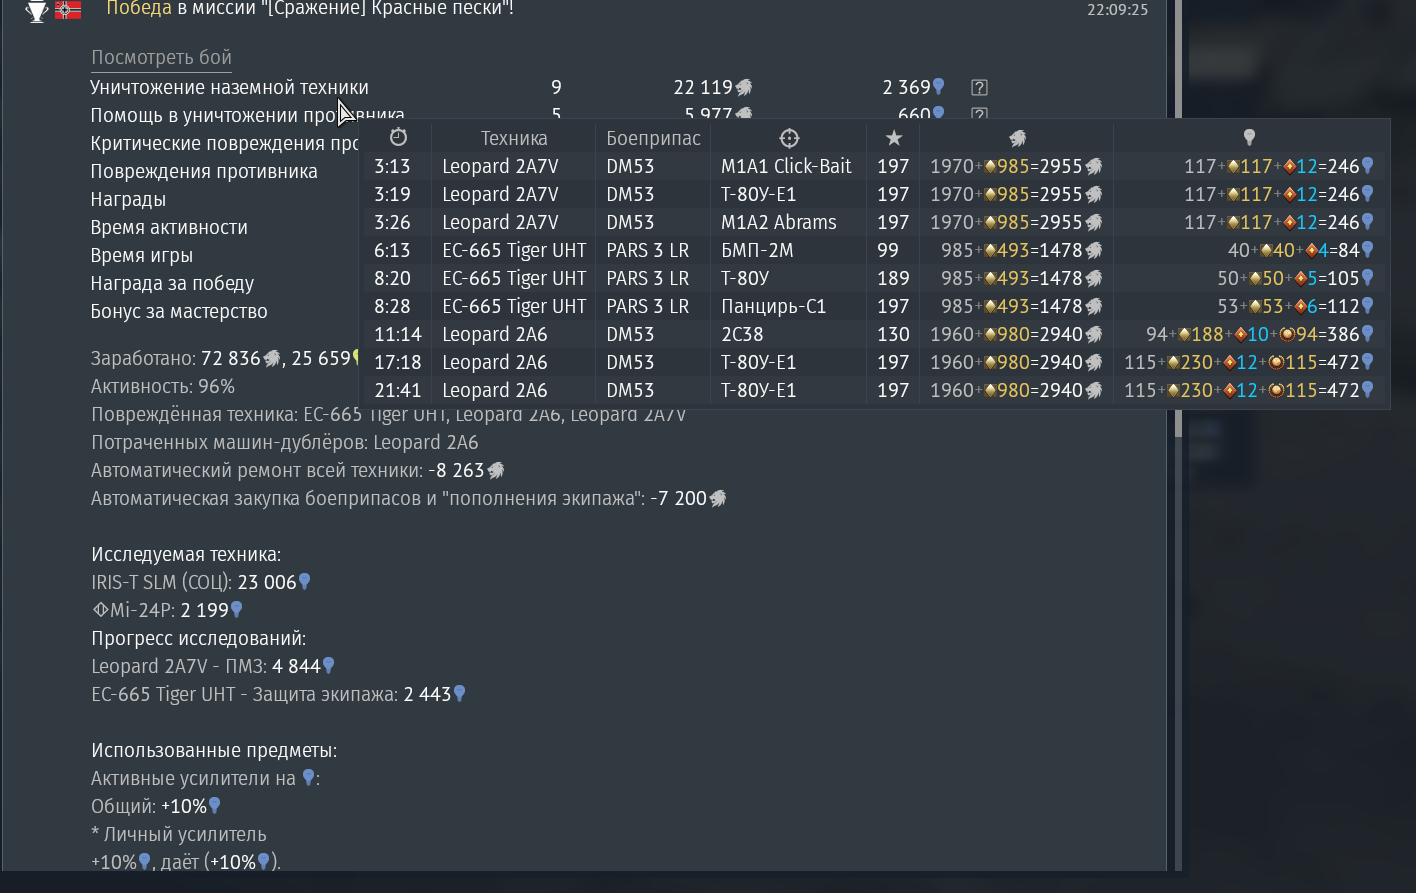
Task: Click the research icon after 2 199
Action: (x=237, y=609)
